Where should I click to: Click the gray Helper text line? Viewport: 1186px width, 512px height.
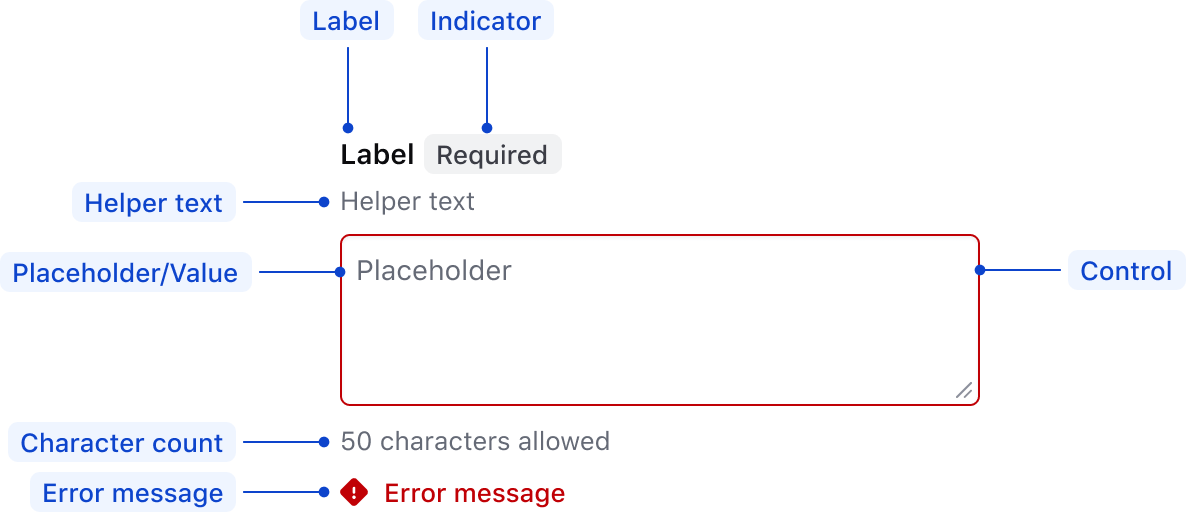(408, 202)
